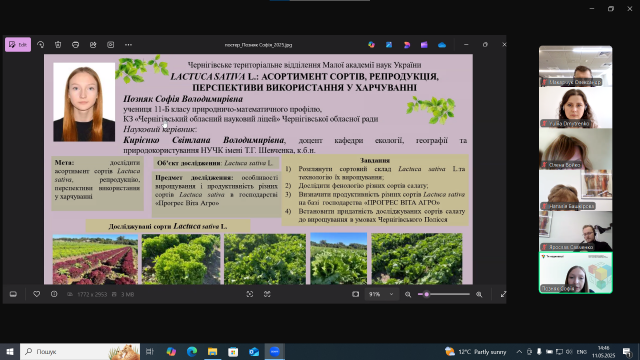Open the three-dots See more menu

click(x=128, y=44)
